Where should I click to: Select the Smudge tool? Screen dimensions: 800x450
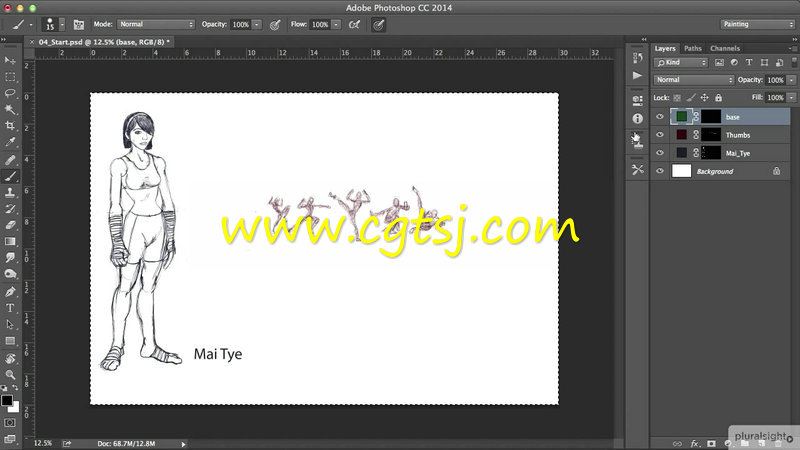point(10,257)
